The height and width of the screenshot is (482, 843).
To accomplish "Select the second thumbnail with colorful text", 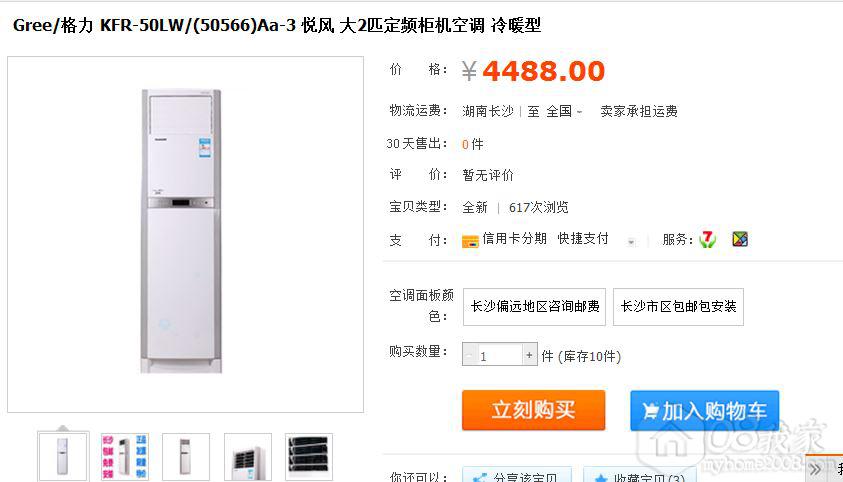I will coord(125,457).
